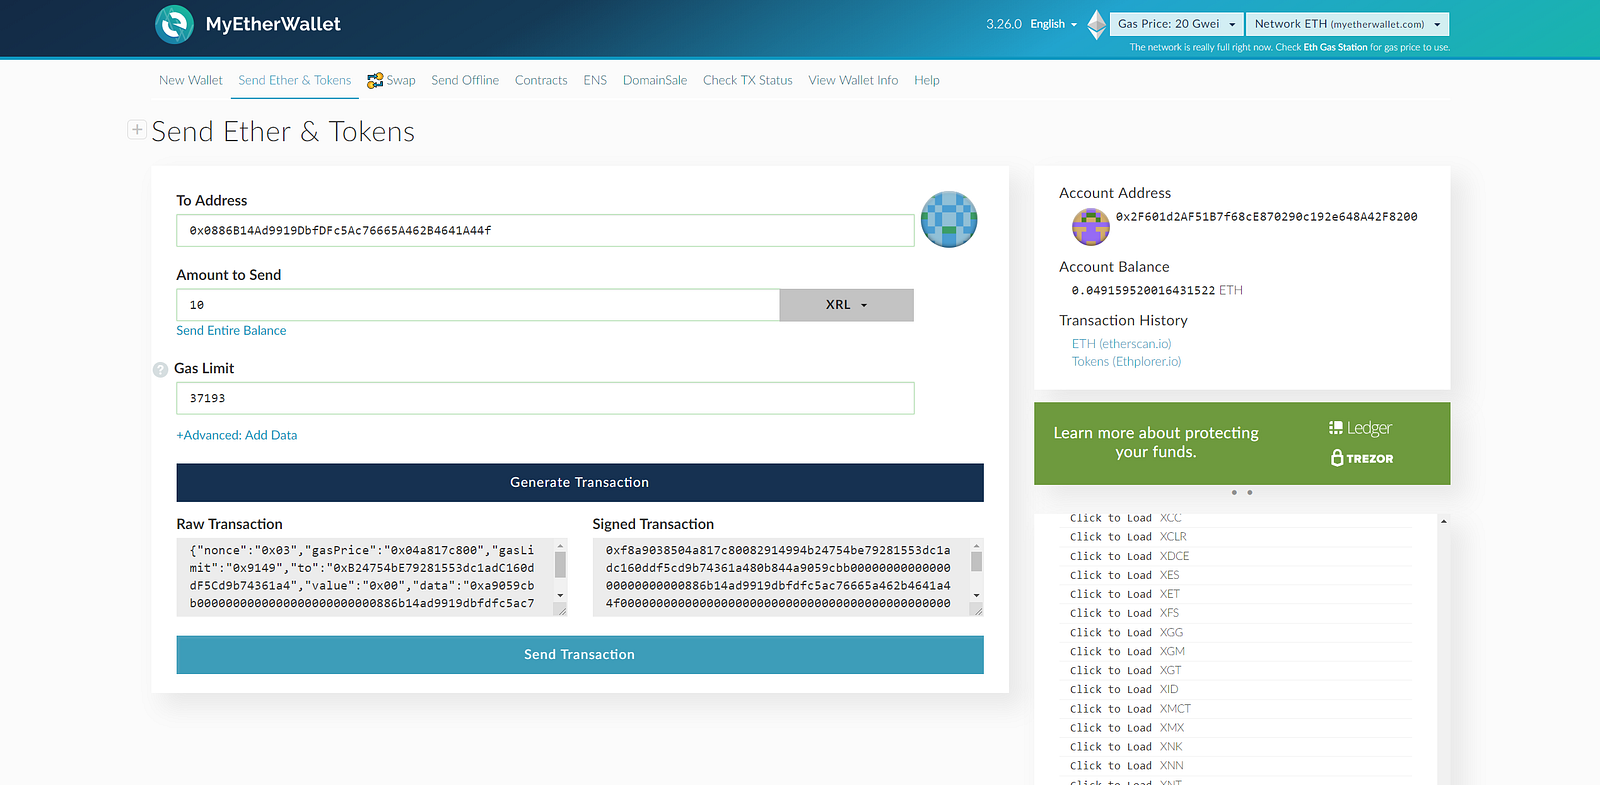
Task: Click the Amount to Send field
Action: click(478, 305)
